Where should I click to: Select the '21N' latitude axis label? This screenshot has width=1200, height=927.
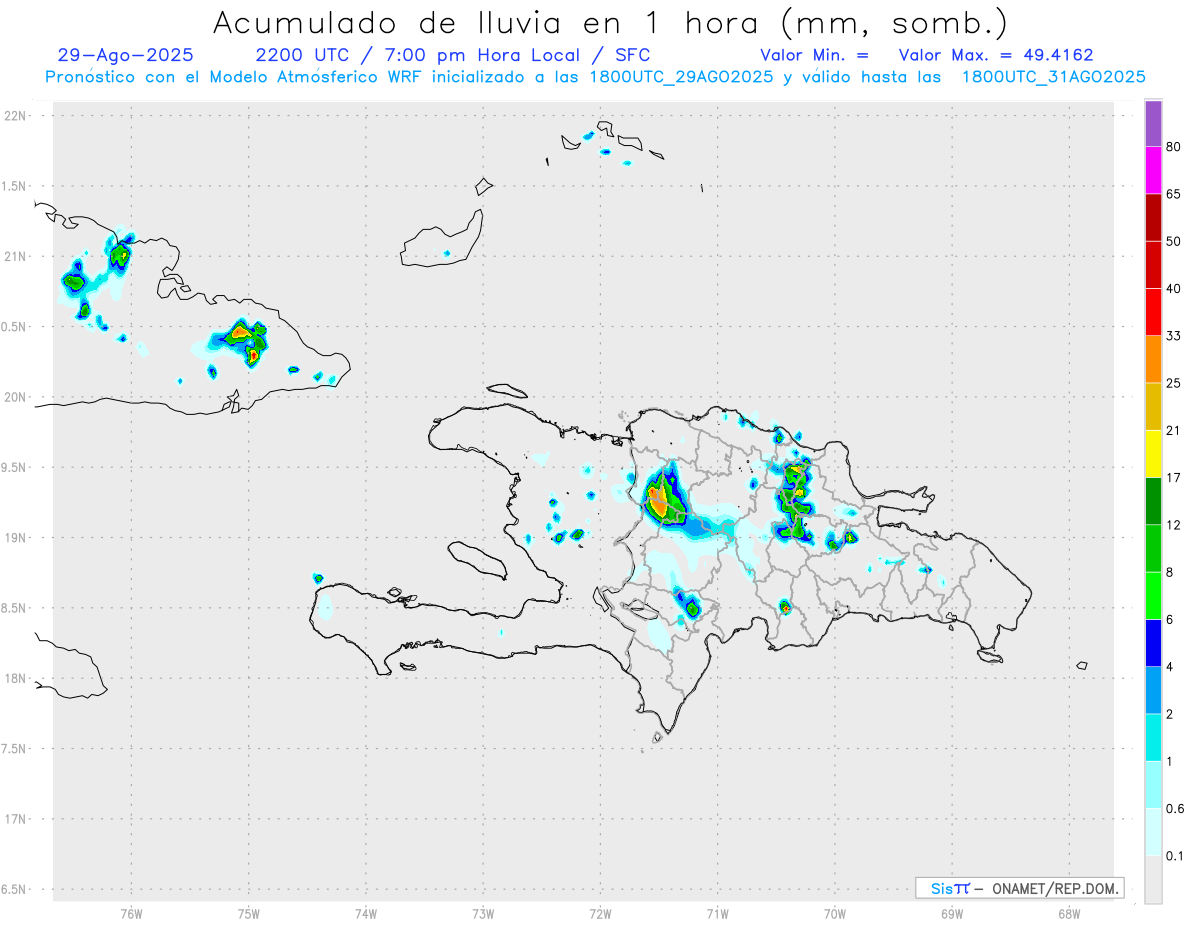pyautogui.click(x=16, y=257)
